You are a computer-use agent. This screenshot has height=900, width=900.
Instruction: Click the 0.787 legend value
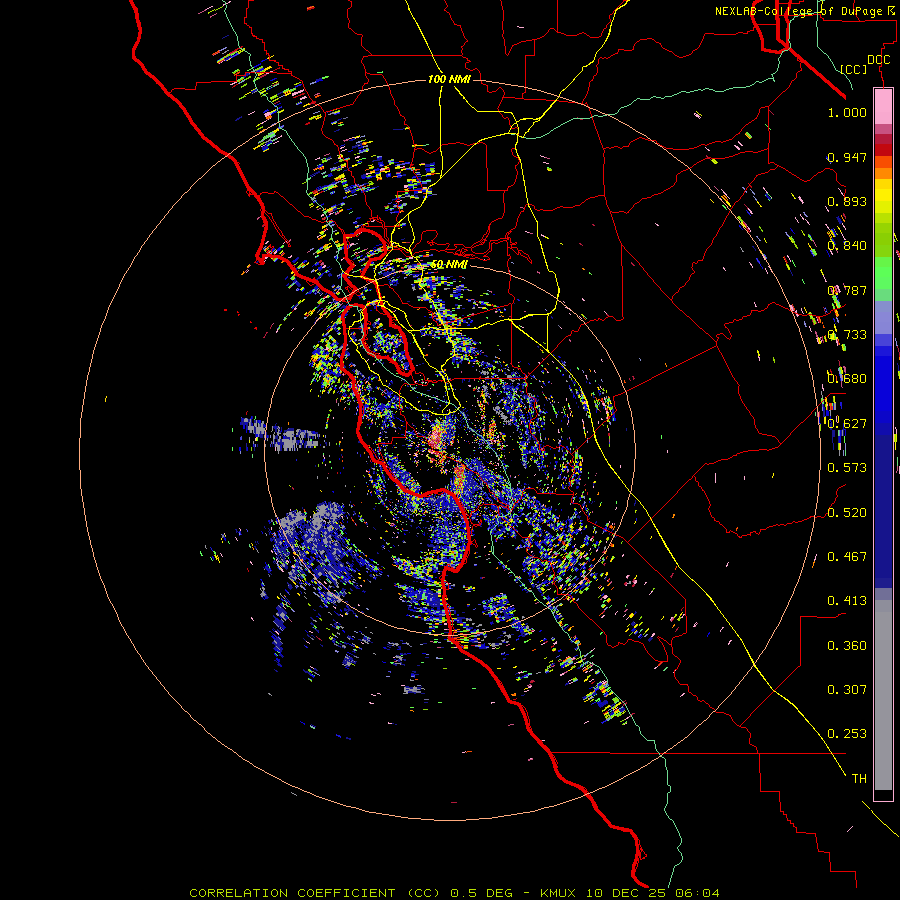click(847, 290)
